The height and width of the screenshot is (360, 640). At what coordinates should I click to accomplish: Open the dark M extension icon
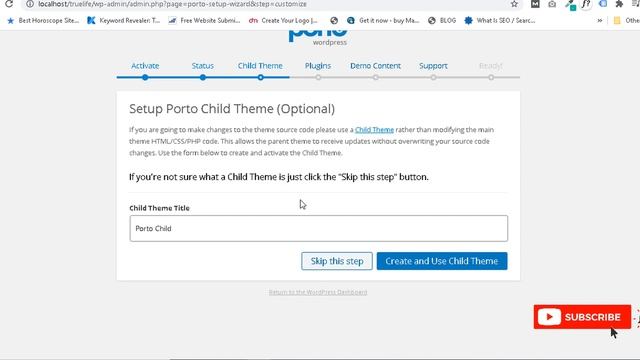535,4
